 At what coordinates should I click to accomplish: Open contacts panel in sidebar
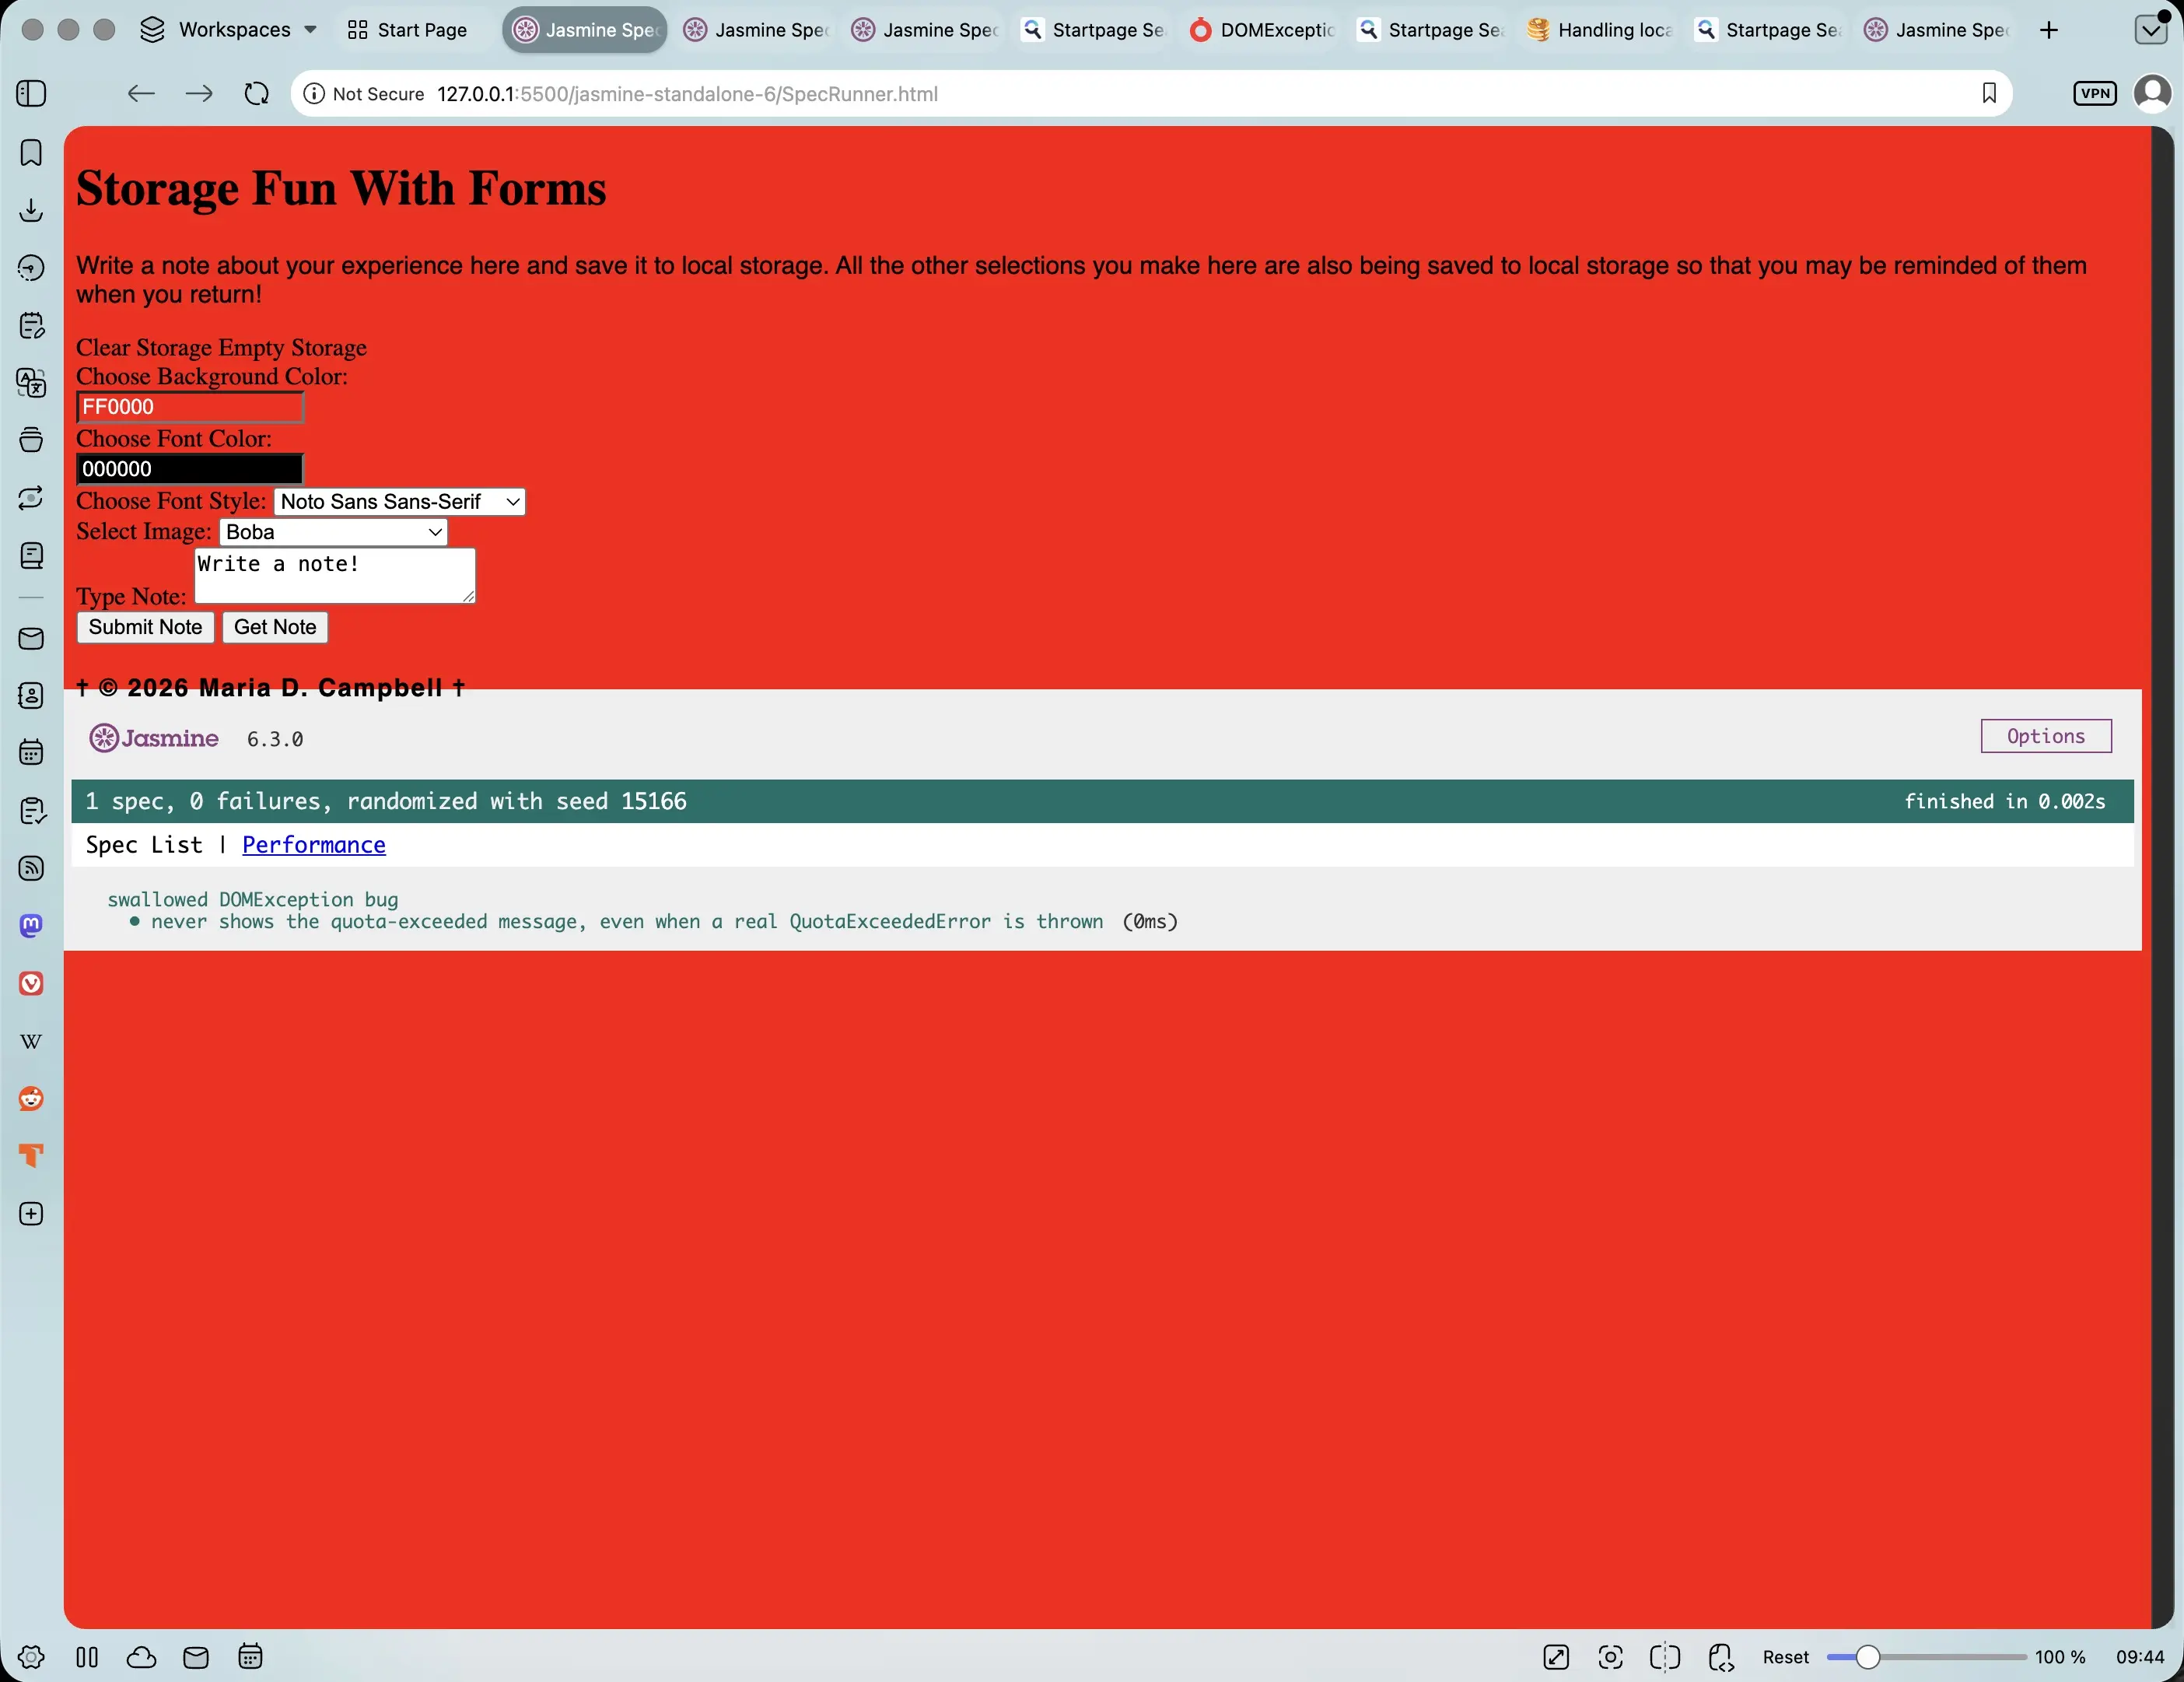click(31, 695)
